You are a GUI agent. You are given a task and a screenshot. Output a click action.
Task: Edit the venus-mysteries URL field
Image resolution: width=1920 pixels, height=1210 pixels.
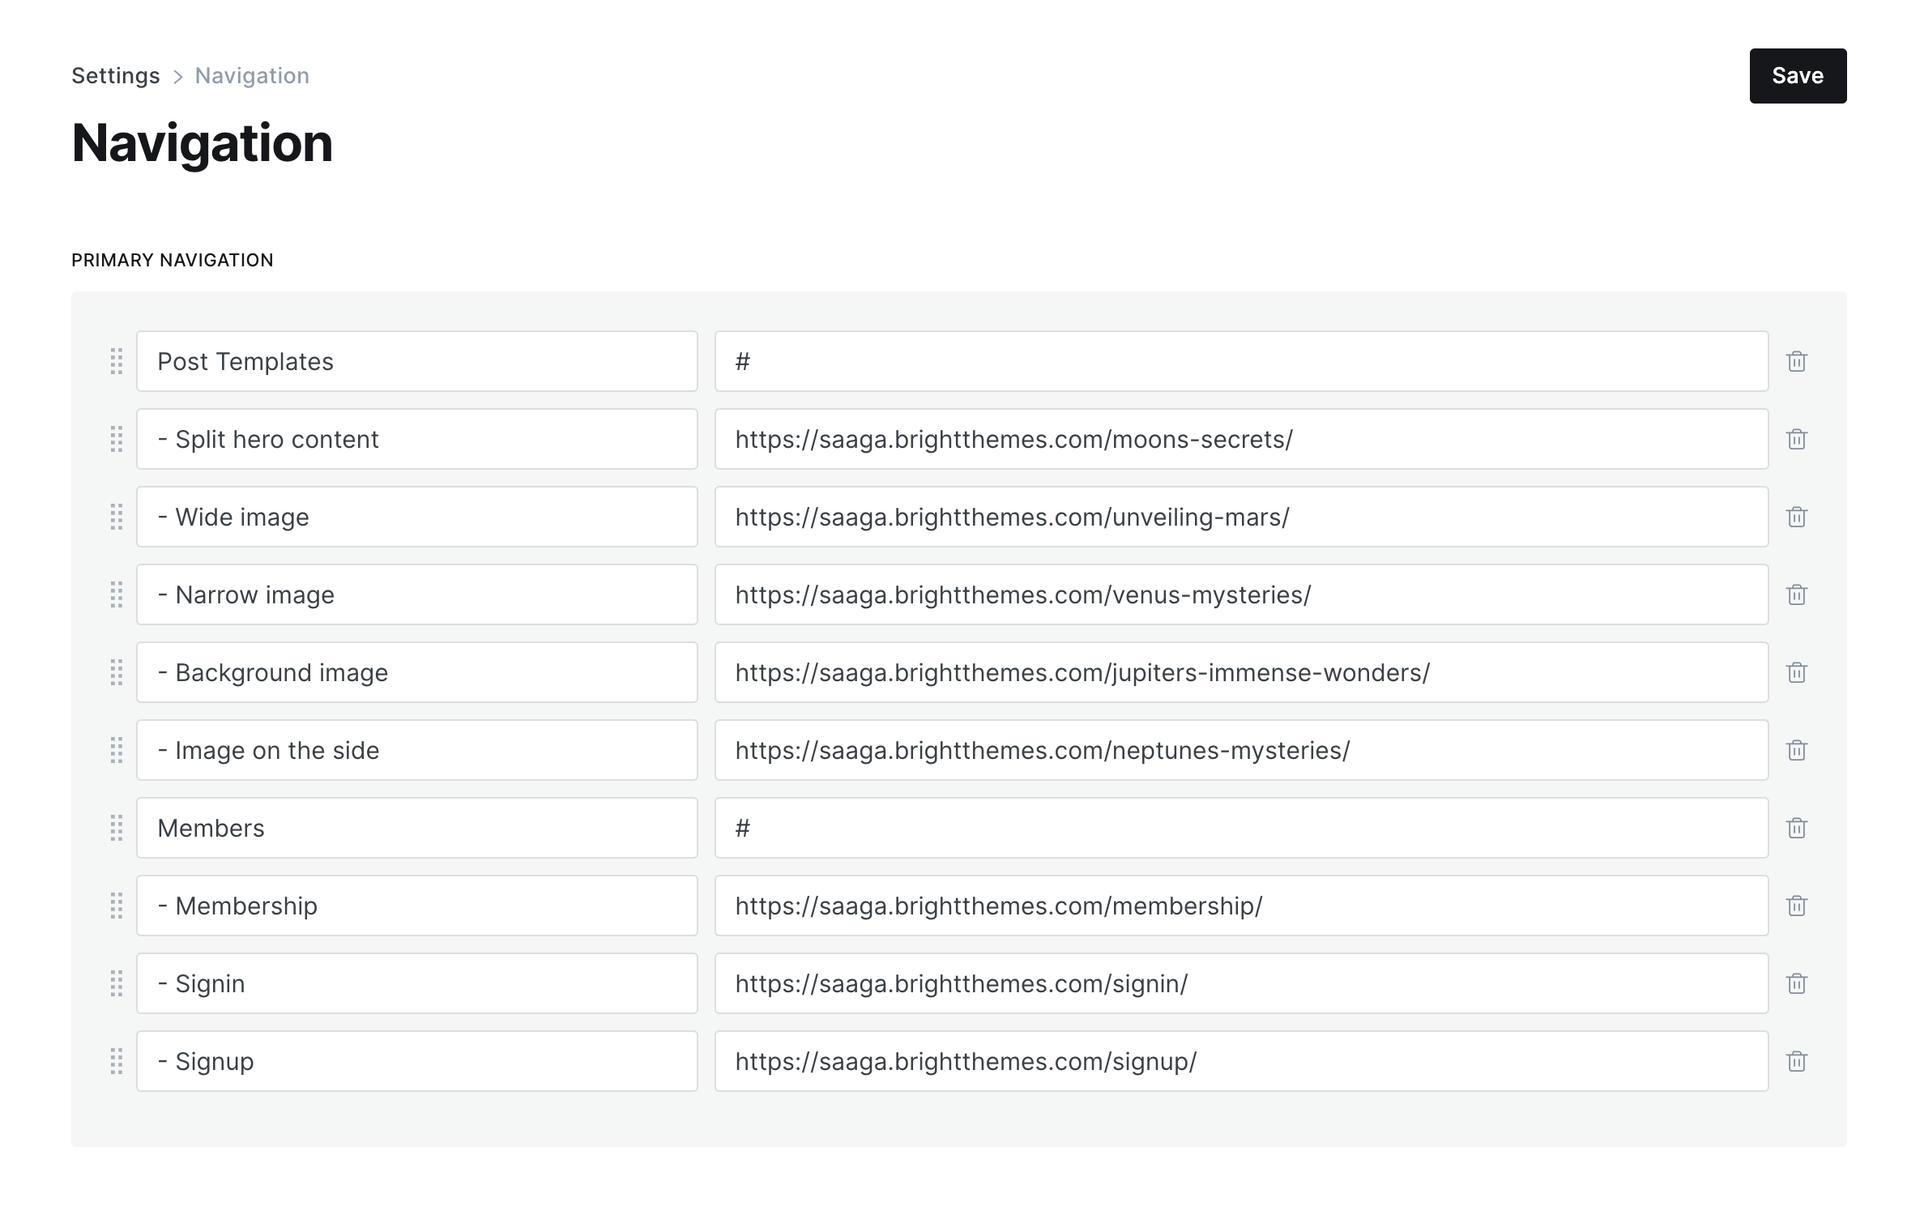tap(1241, 595)
